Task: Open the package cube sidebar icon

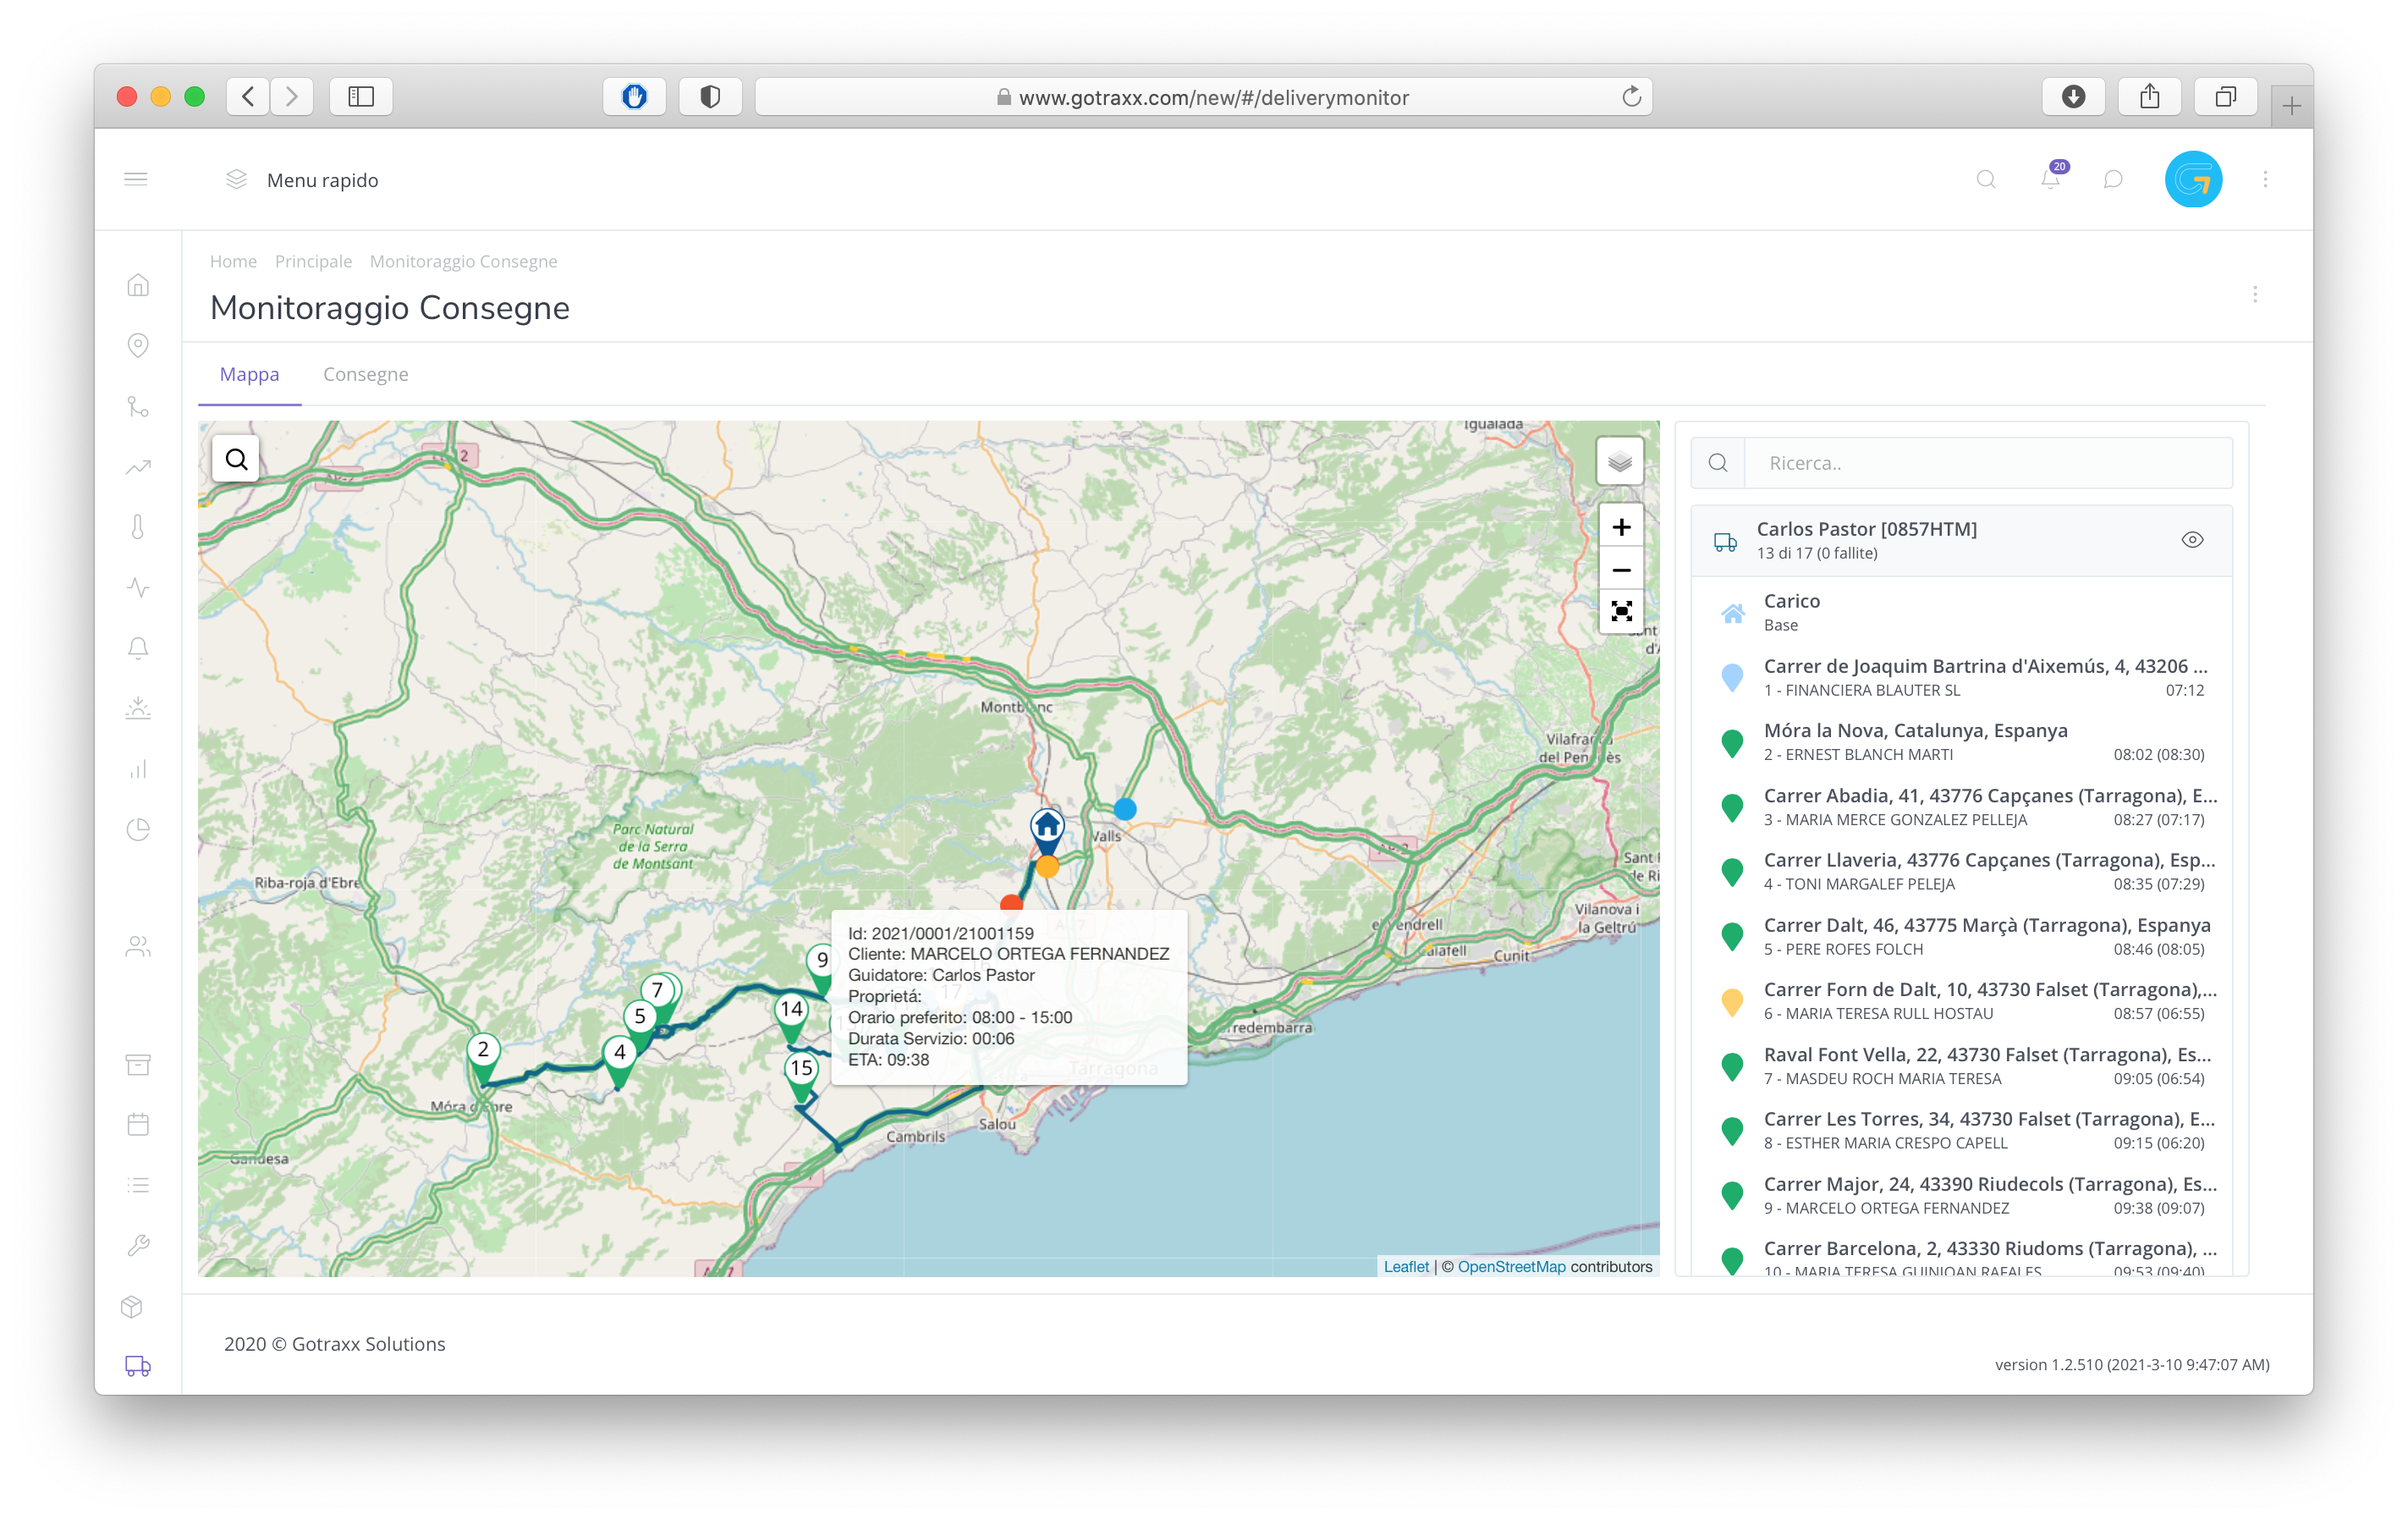Action: (132, 1306)
